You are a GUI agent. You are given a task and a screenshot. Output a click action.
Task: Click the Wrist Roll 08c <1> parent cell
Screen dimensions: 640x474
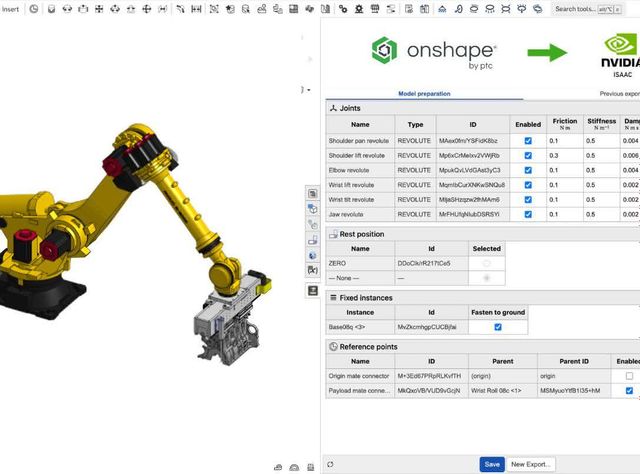click(503, 391)
